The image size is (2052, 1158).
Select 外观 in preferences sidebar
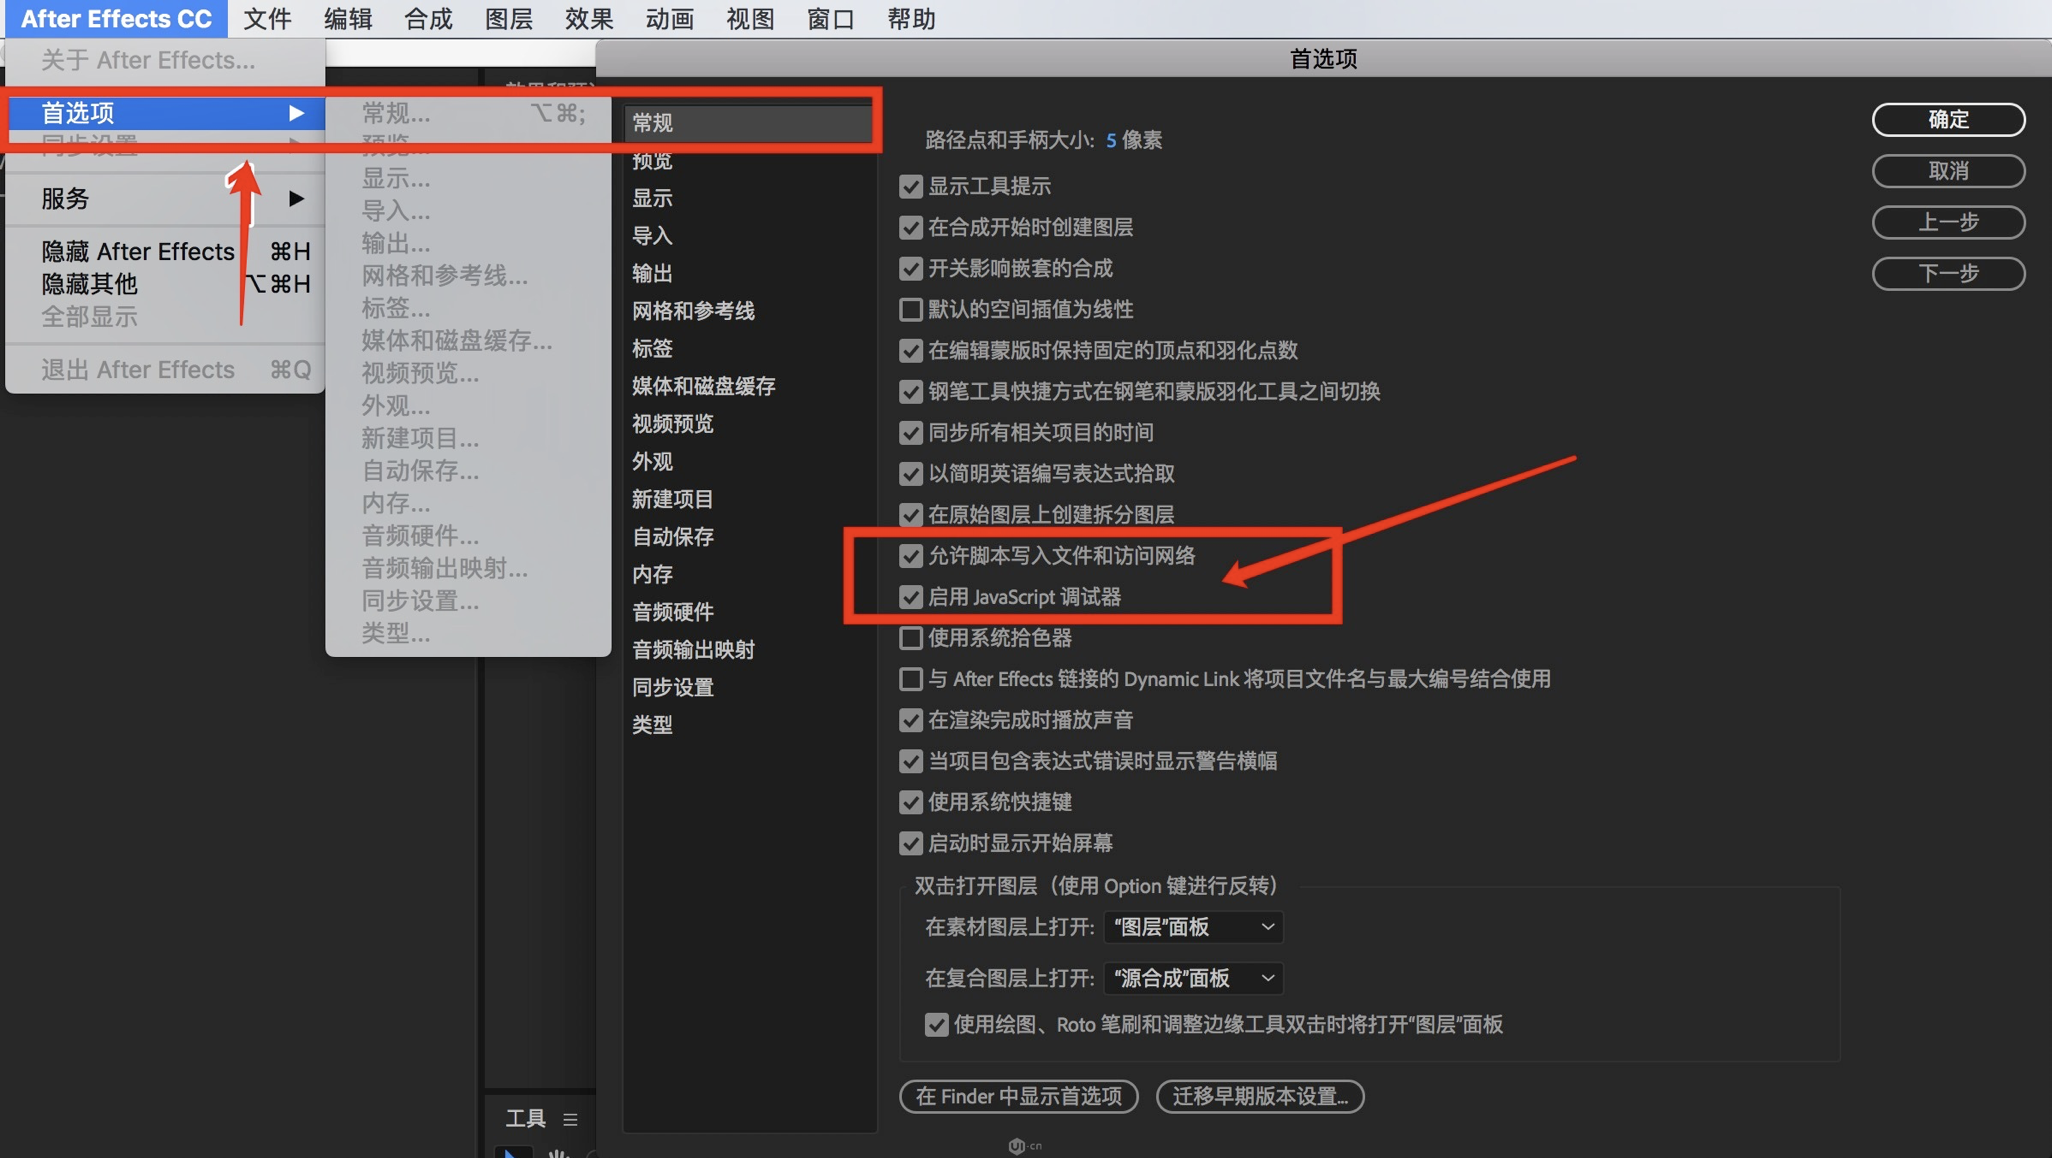(652, 462)
